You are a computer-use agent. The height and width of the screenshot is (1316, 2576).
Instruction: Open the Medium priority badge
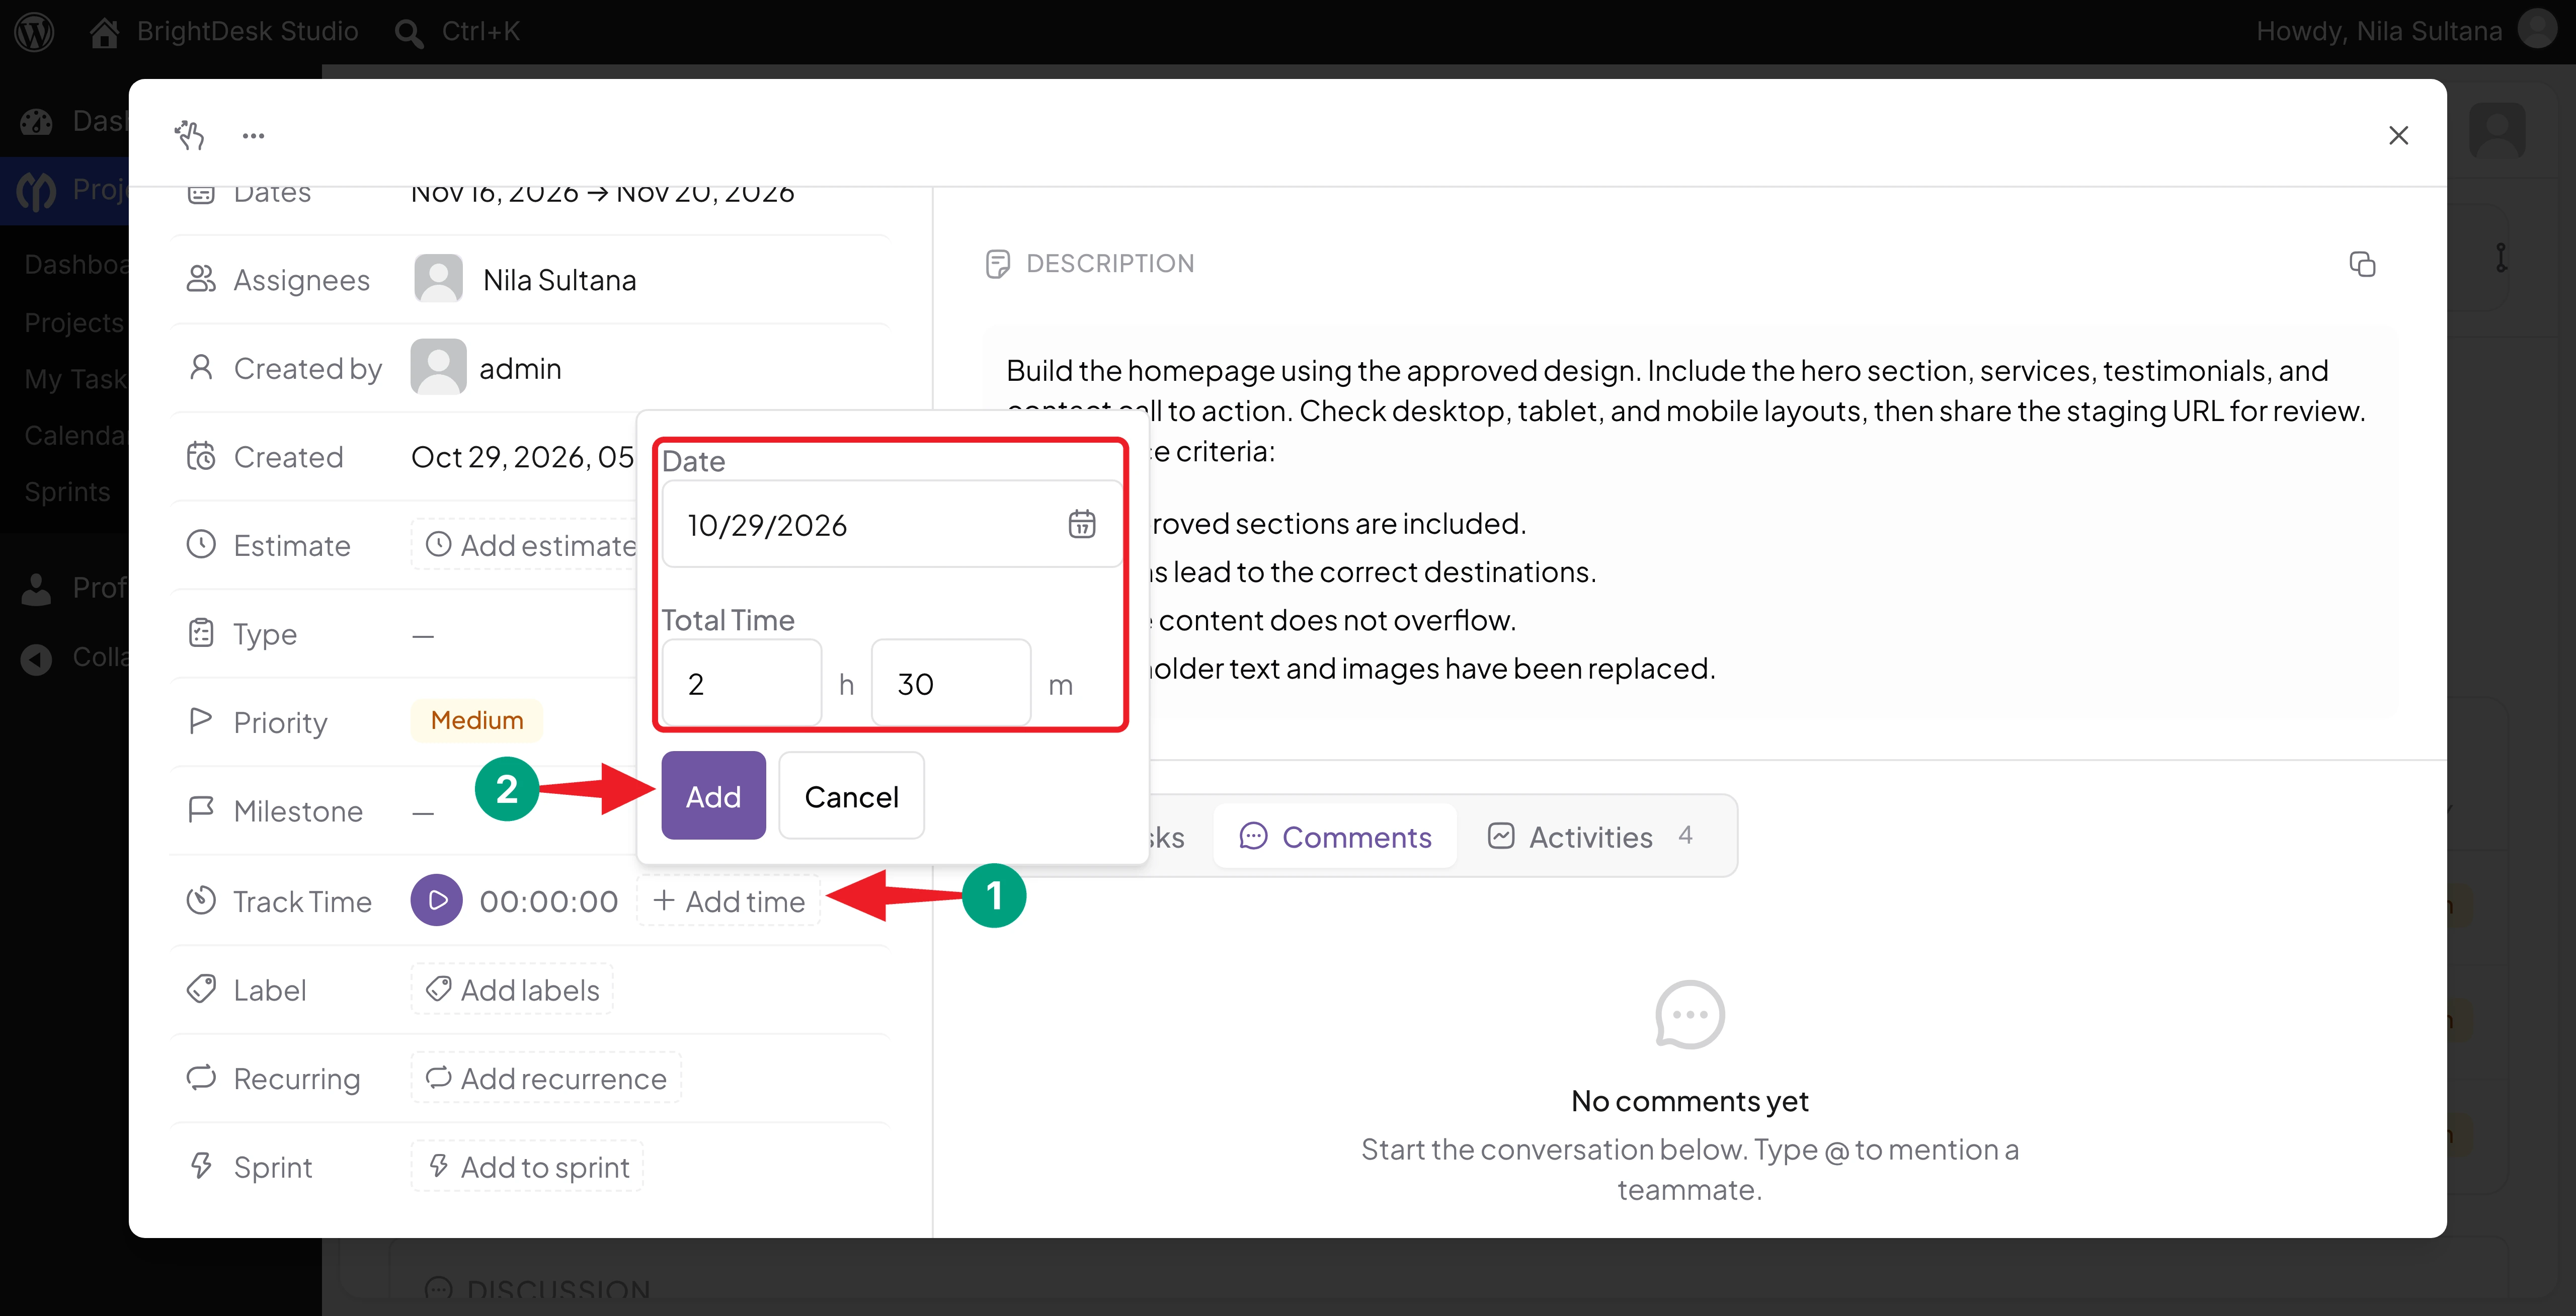[x=477, y=720]
